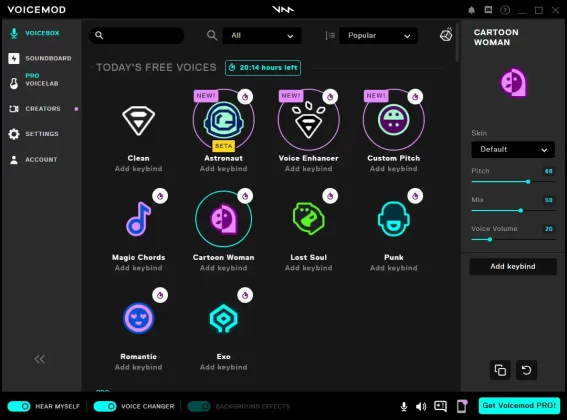Collapse the Today's Free Voices section
The height and width of the screenshot is (420, 567).
click(91, 67)
